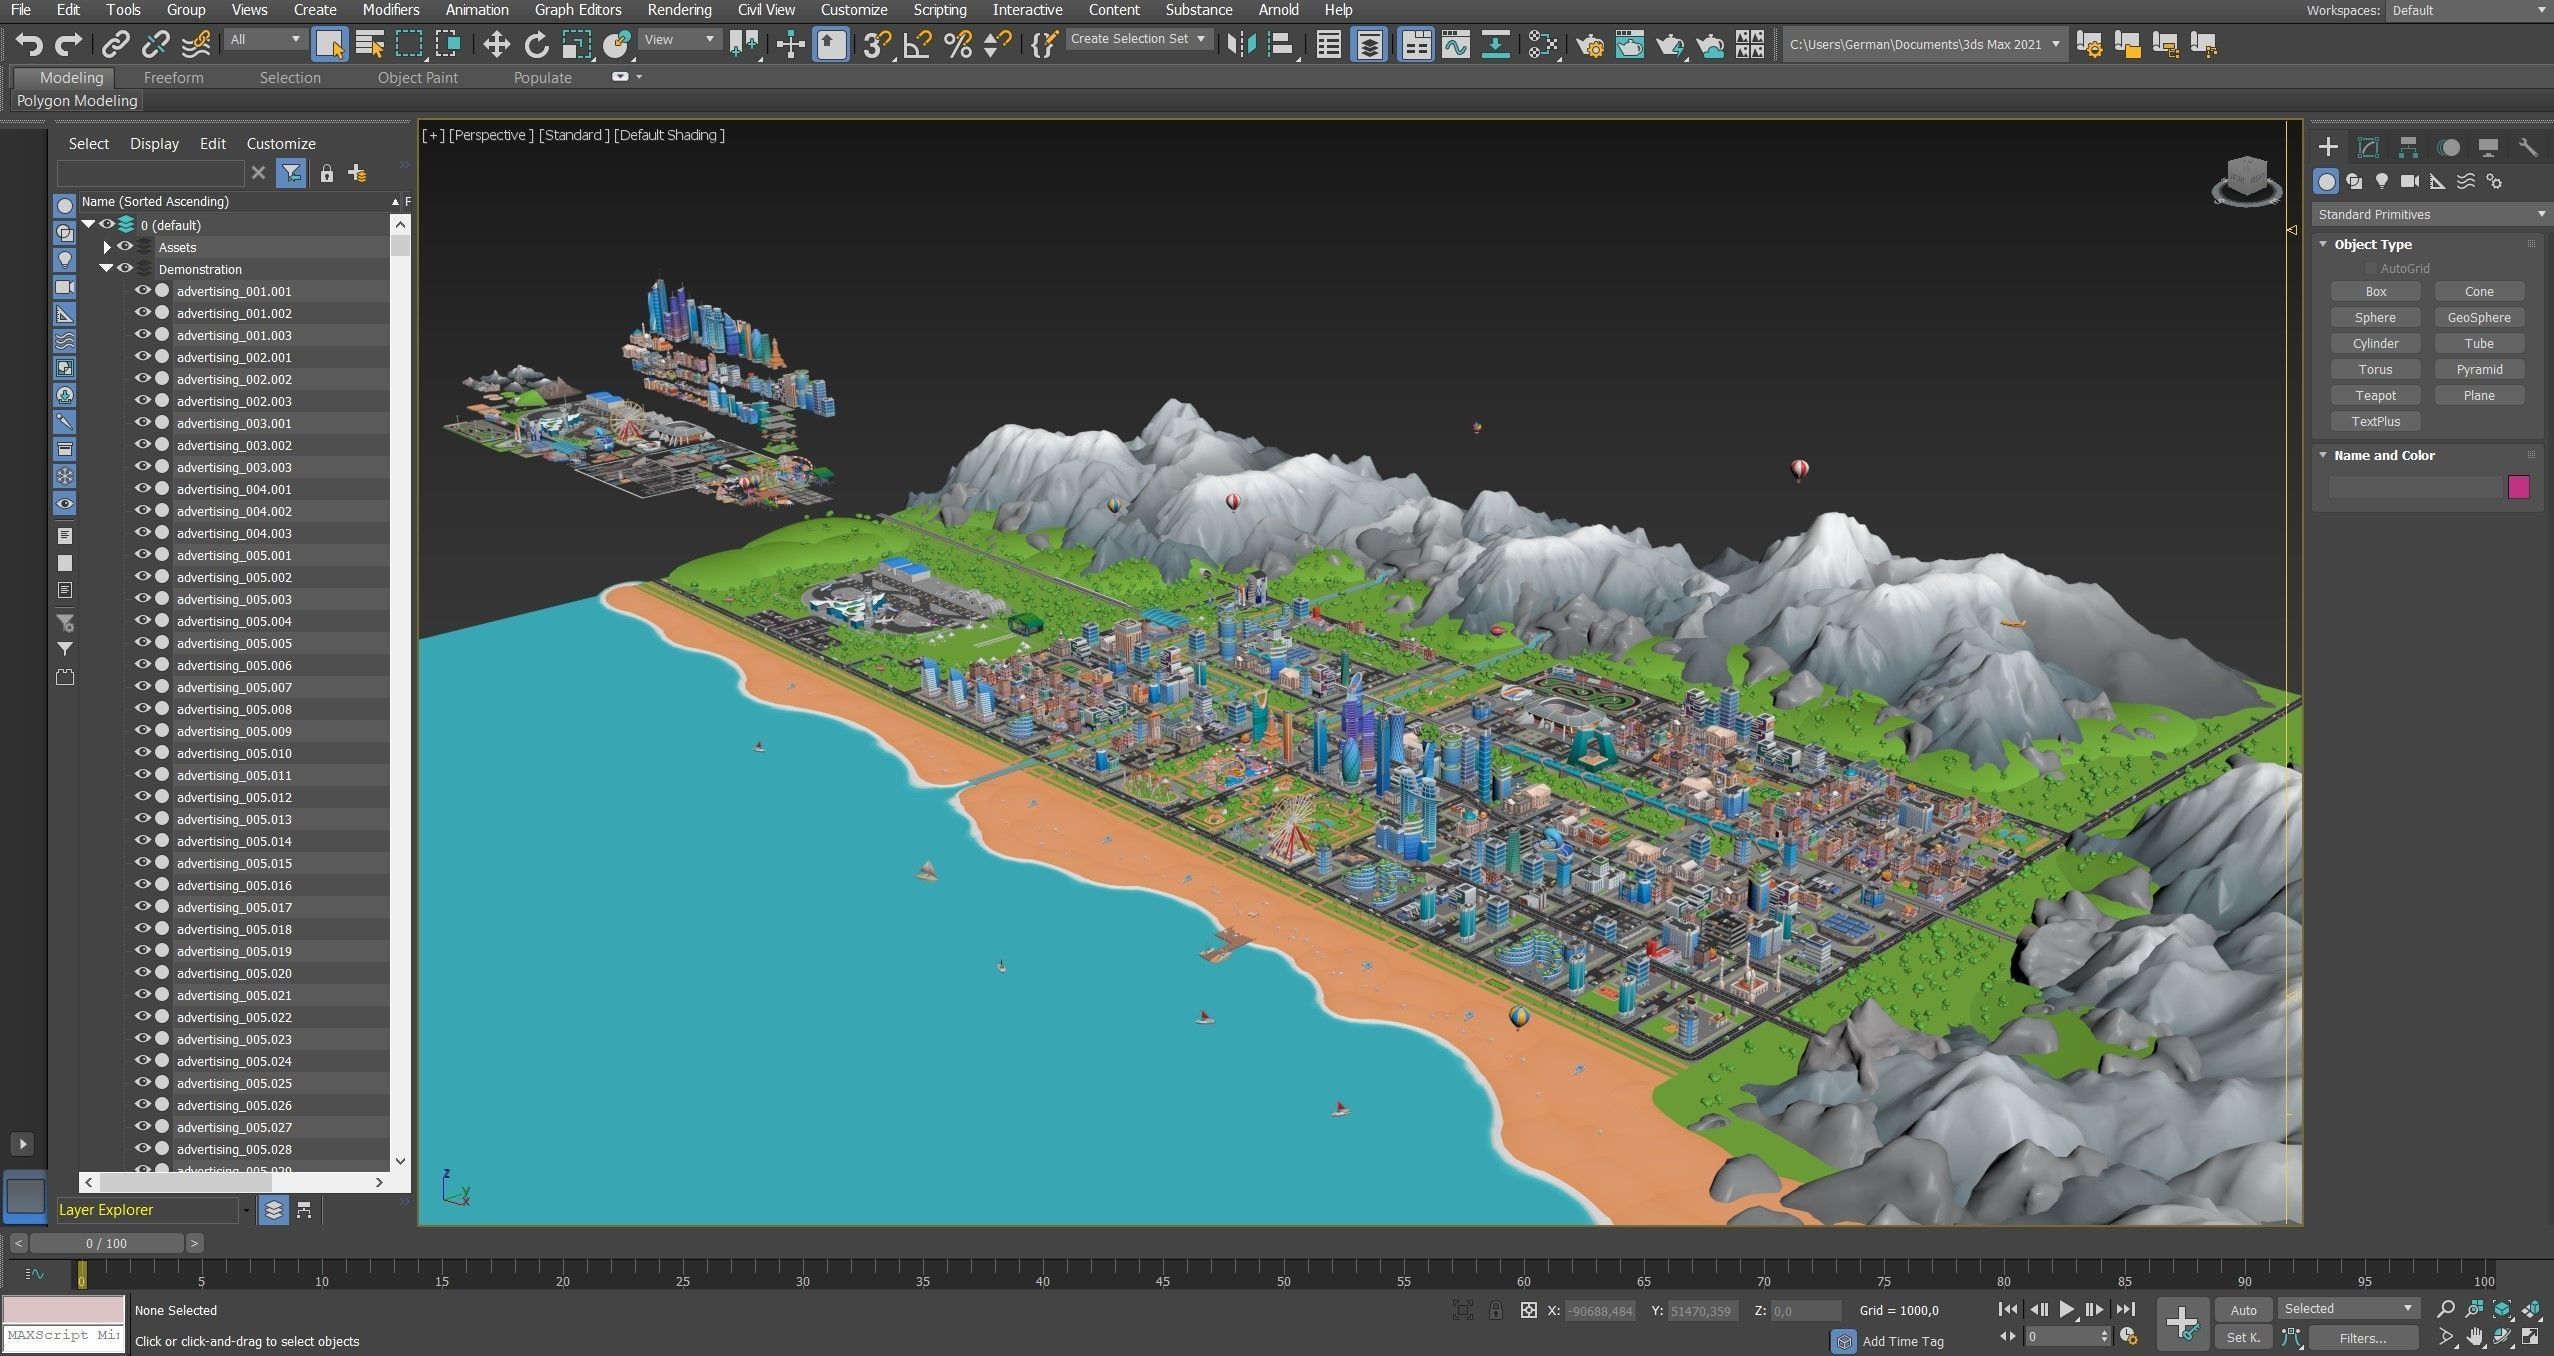Activate the Select Object tool
This screenshot has width=2554, height=1356.
pyautogui.click(x=329, y=44)
